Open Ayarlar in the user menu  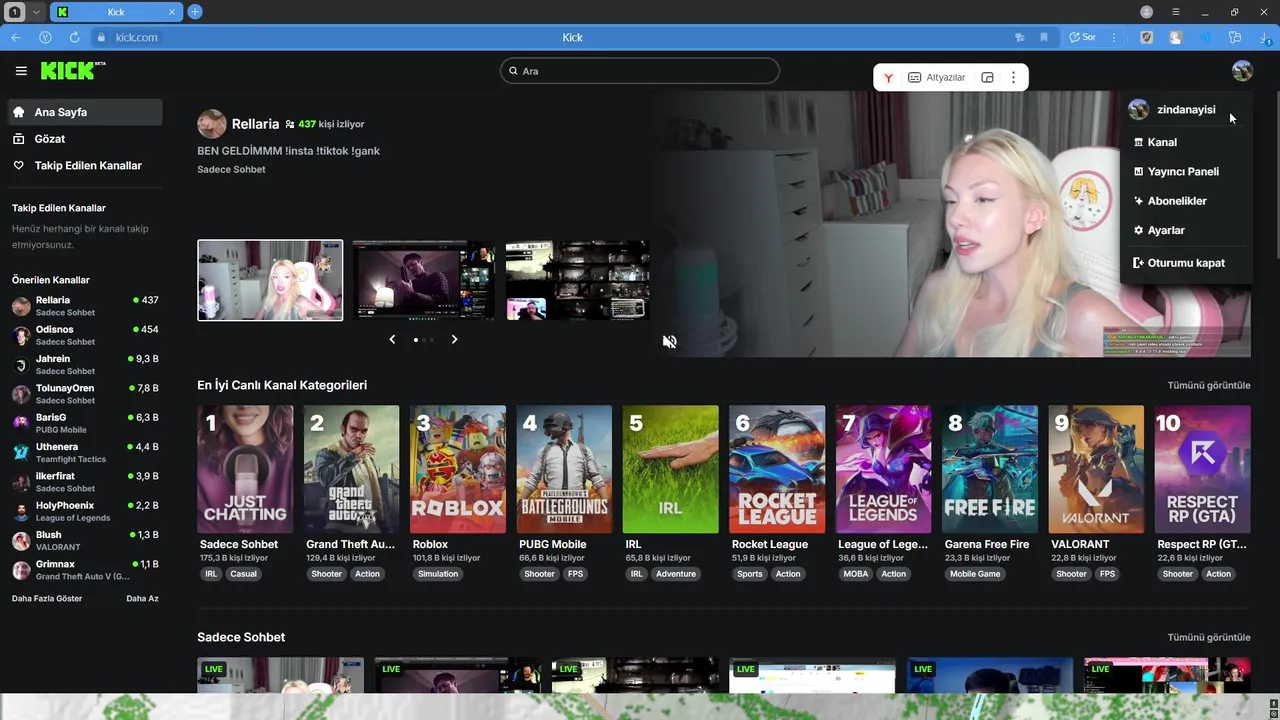tap(1165, 230)
